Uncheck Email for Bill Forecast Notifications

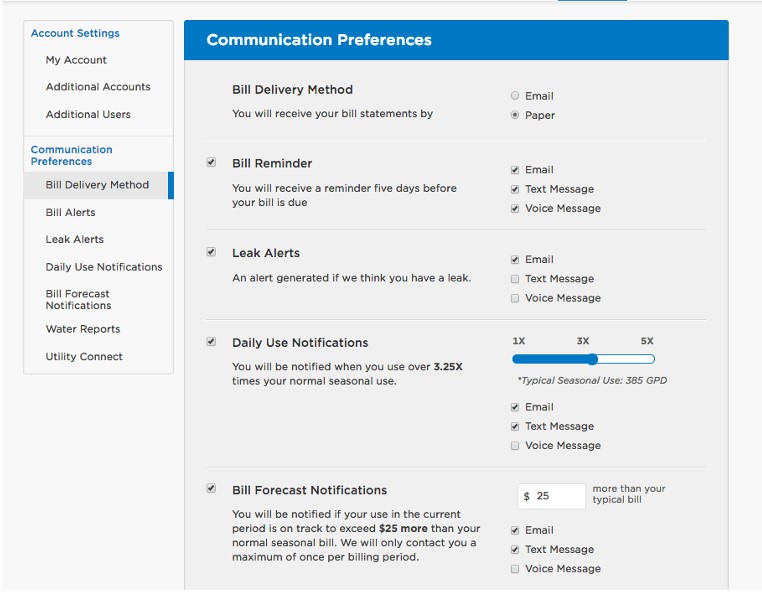coord(515,530)
